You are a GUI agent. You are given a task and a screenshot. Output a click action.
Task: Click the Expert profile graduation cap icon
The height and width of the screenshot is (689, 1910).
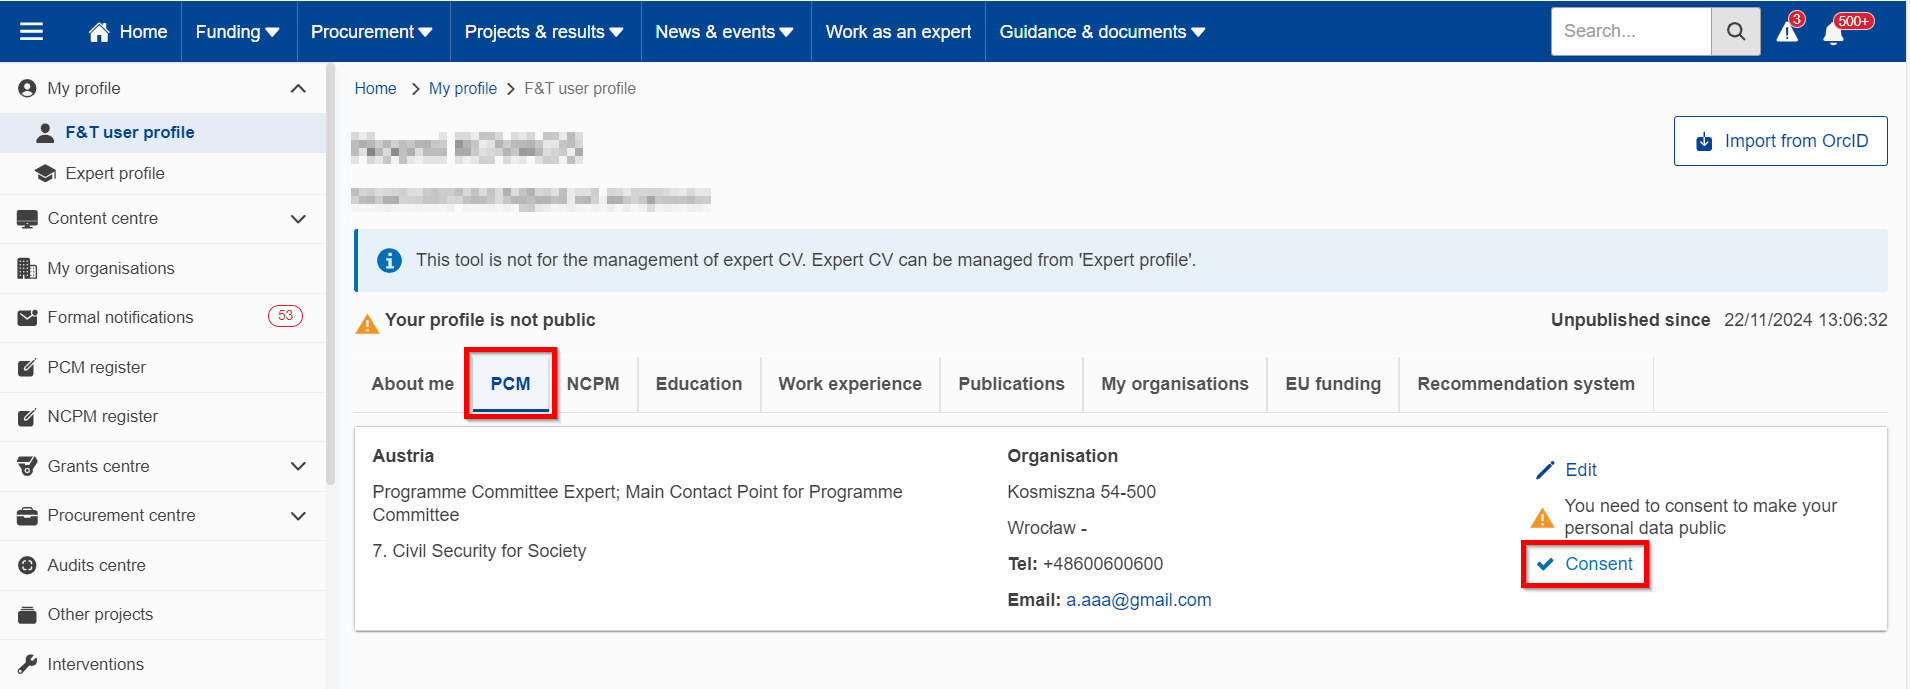click(x=45, y=173)
